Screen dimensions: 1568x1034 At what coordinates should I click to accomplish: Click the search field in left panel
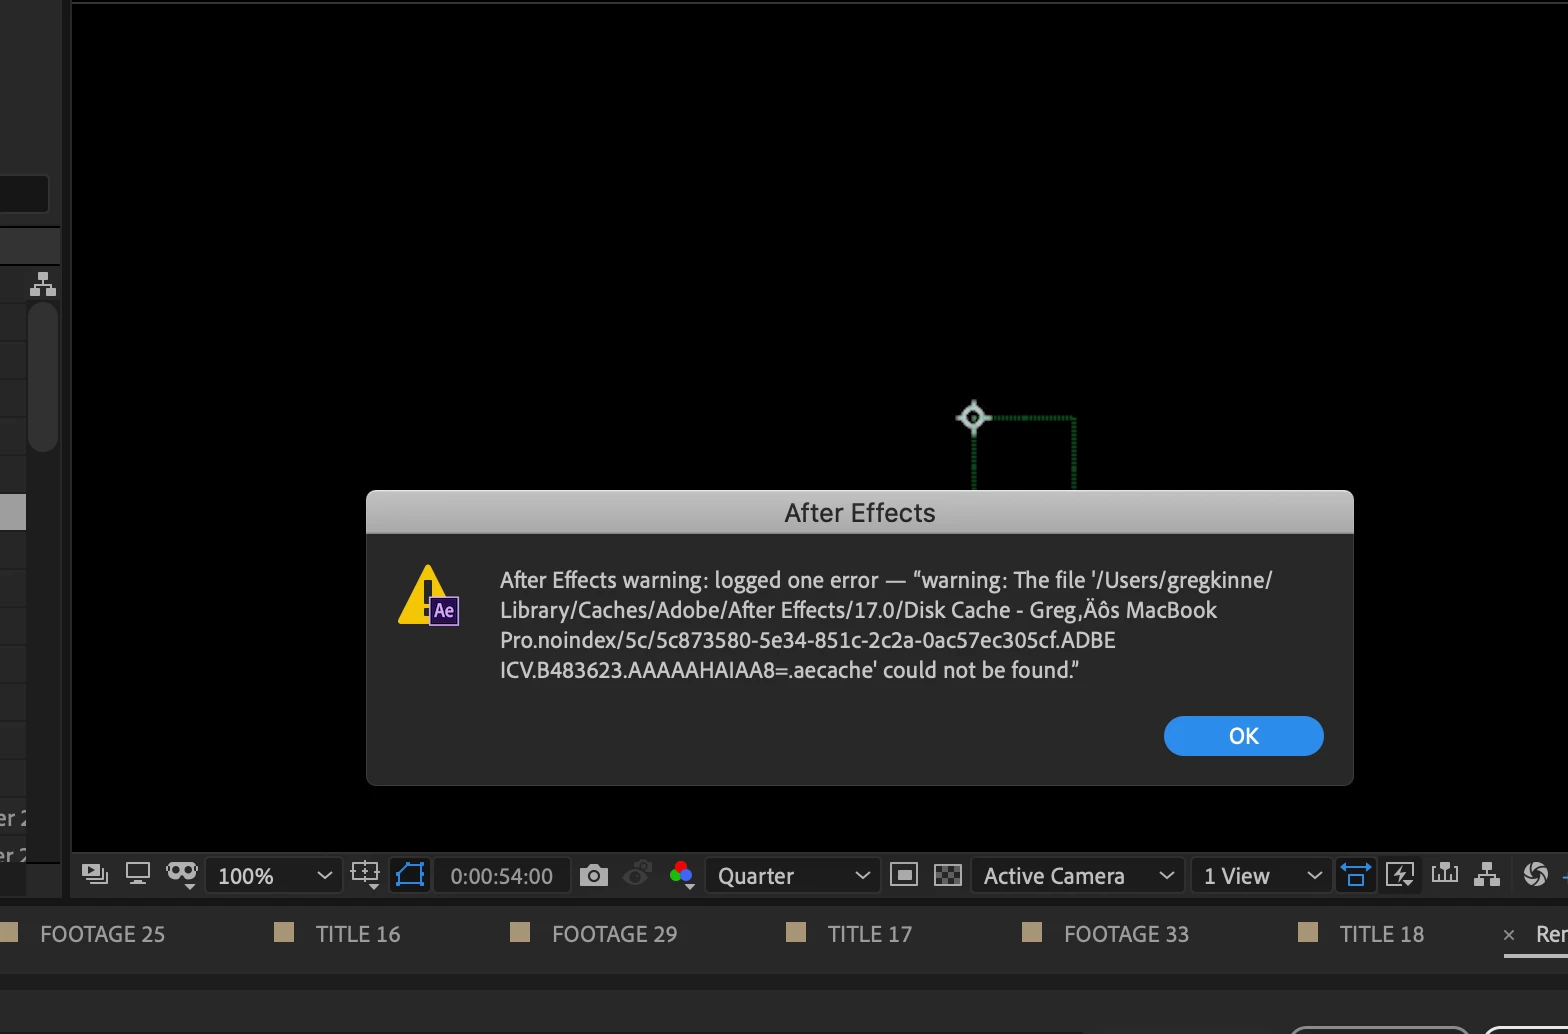tap(23, 194)
